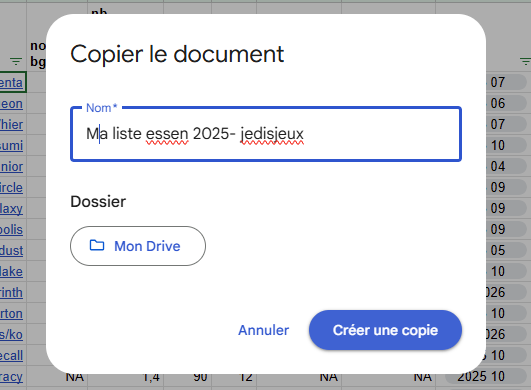This screenshot has width=531, height=390.
Task: Open the link ending in 'ecall'
Action: pyautogui.click(x=12, y=356)
